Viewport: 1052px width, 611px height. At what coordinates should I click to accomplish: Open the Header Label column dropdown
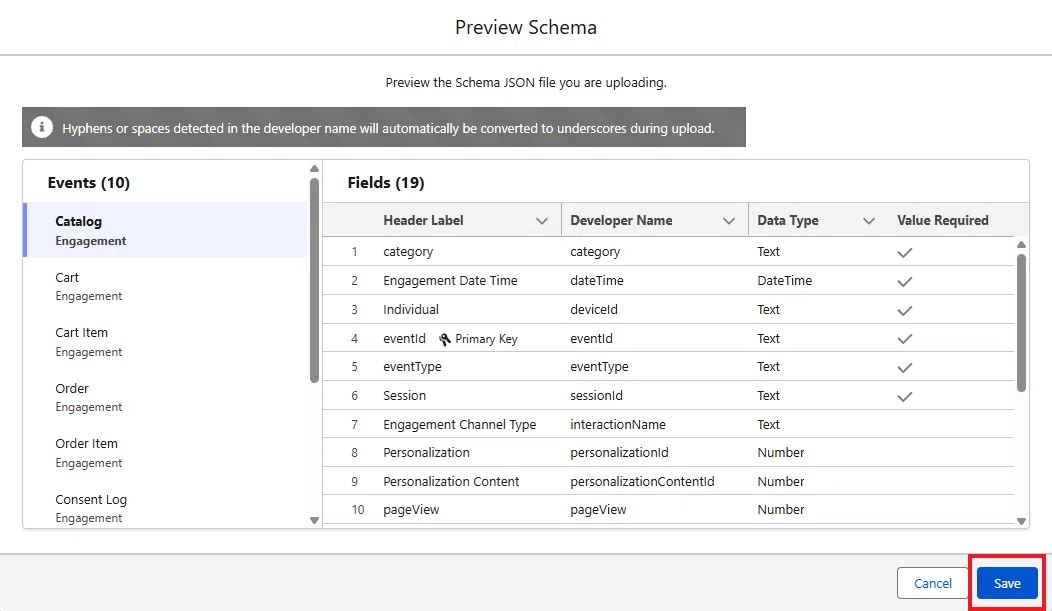[x=541, y=221]
